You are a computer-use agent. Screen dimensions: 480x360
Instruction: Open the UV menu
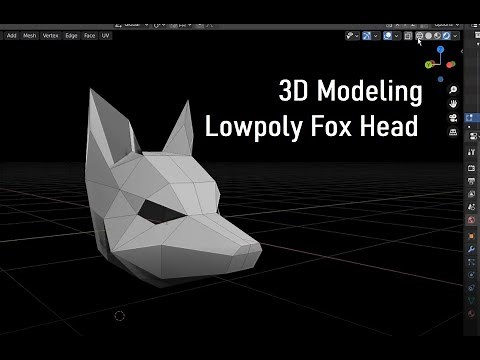point(105,36)
